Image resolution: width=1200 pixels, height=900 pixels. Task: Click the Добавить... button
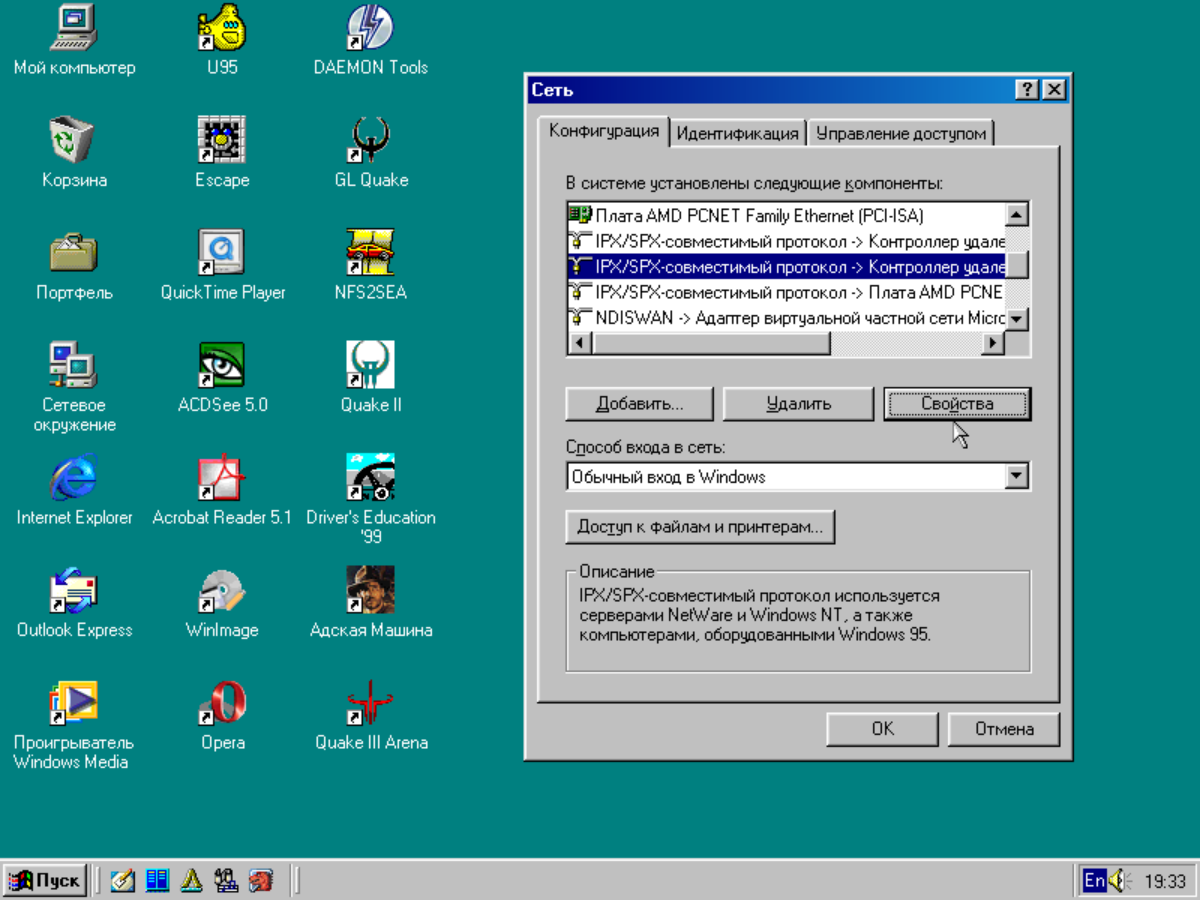click(x=639, y=404)
